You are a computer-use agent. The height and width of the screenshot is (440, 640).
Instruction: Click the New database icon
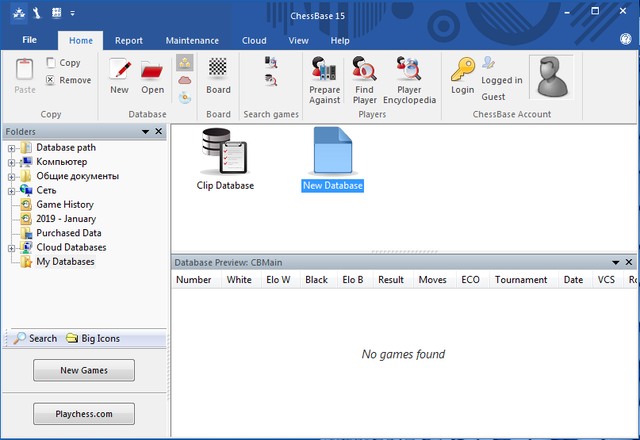click(119, 76)
